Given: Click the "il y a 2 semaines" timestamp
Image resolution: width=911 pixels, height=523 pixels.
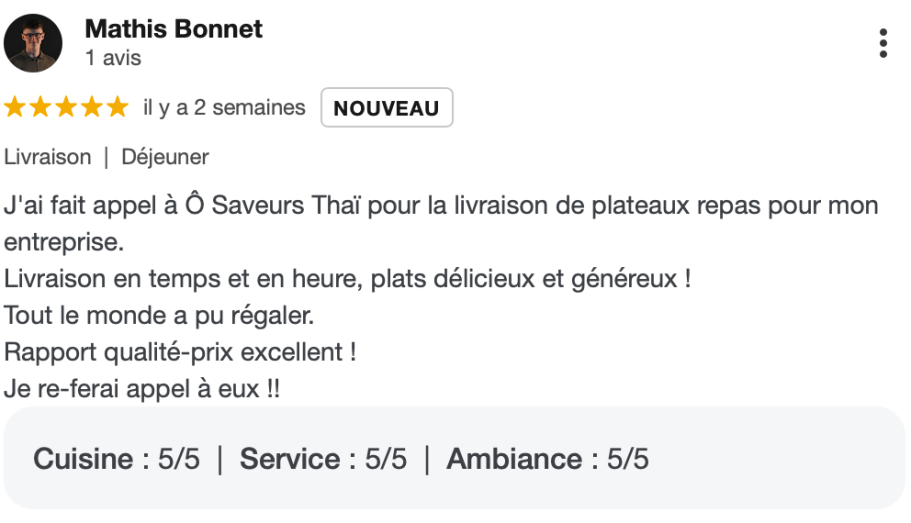Looking at the screenshot, I should 224,108.
